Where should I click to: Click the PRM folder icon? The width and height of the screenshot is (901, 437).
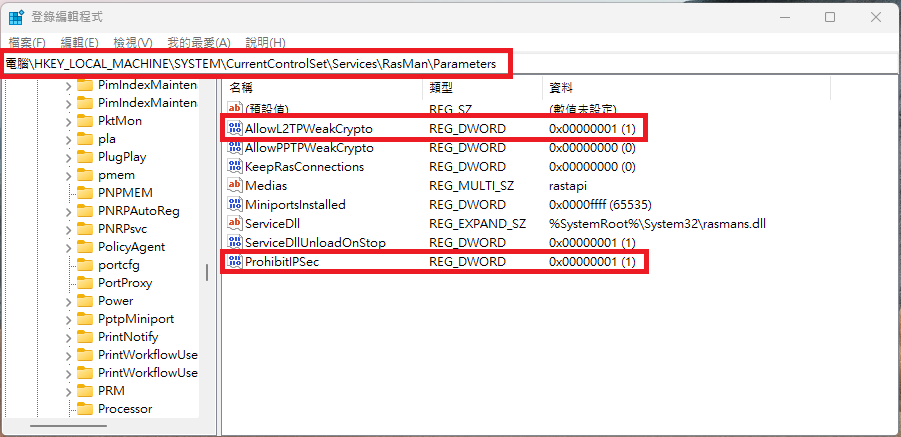click(85, 391)
